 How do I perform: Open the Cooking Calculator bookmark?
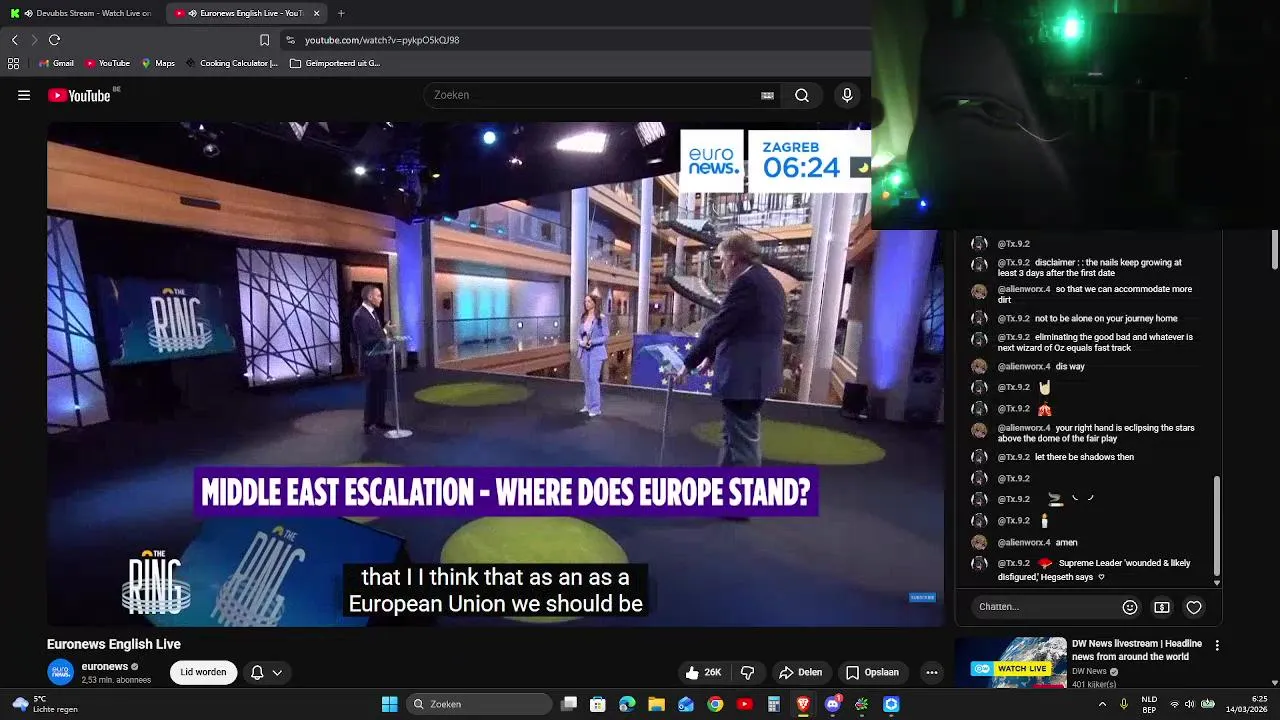coord(231,63)
